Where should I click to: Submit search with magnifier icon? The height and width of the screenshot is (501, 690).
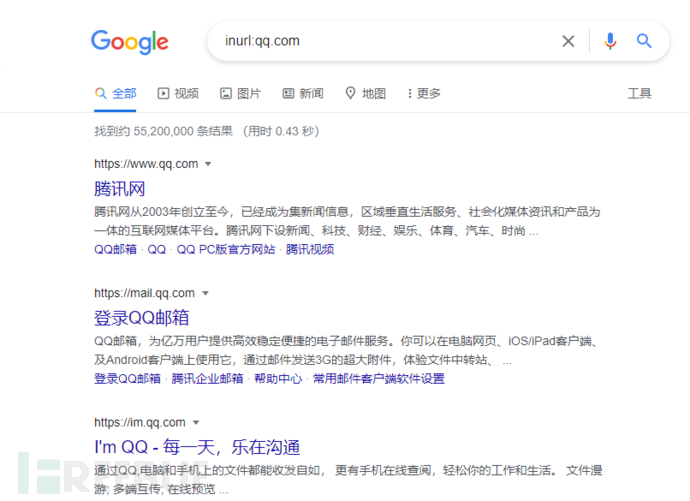pos(644,41)
